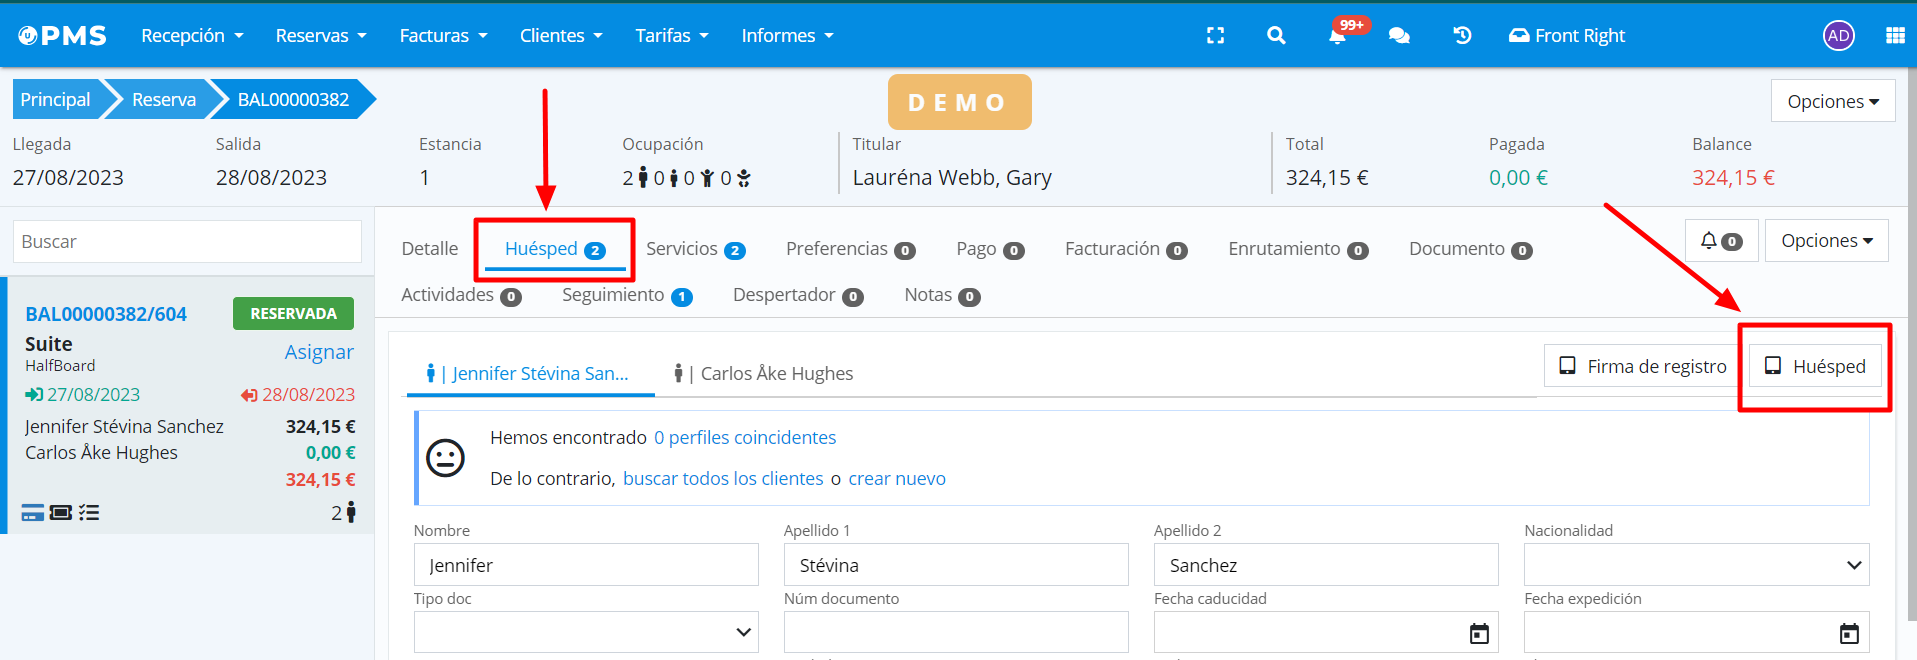
Task: Open top-right Opciones dropdown
Action: click(x=1832, y=101)
